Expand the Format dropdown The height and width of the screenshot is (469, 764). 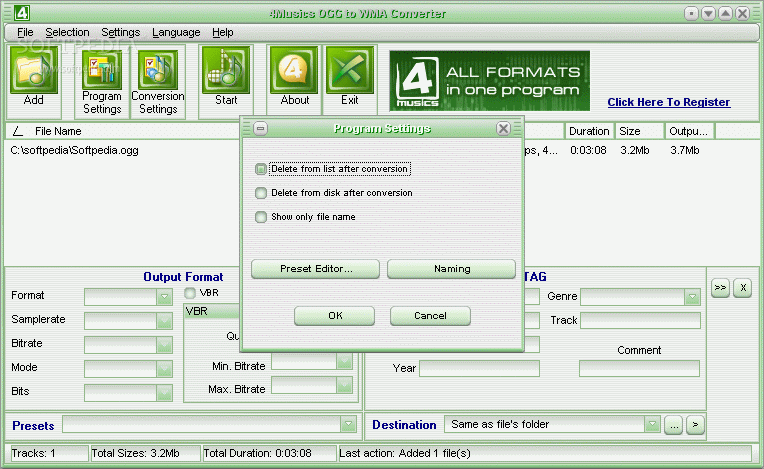(164, 297)
